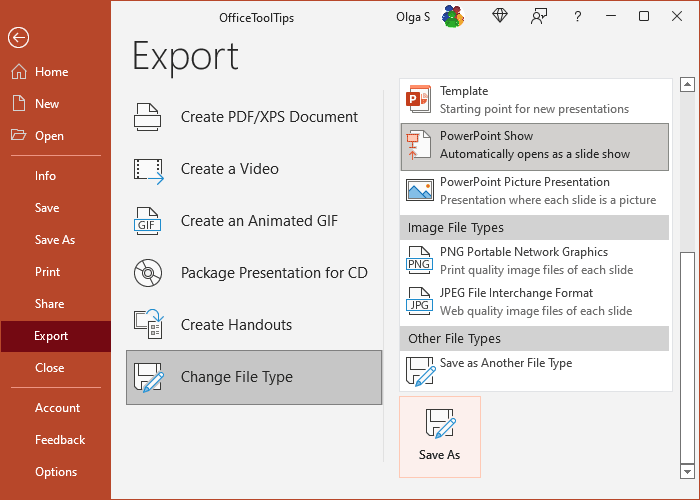Click the Template PowerPoint file icon
Image resolution: width=700 pixels, height=500 pixels.
tap(418, 99)
